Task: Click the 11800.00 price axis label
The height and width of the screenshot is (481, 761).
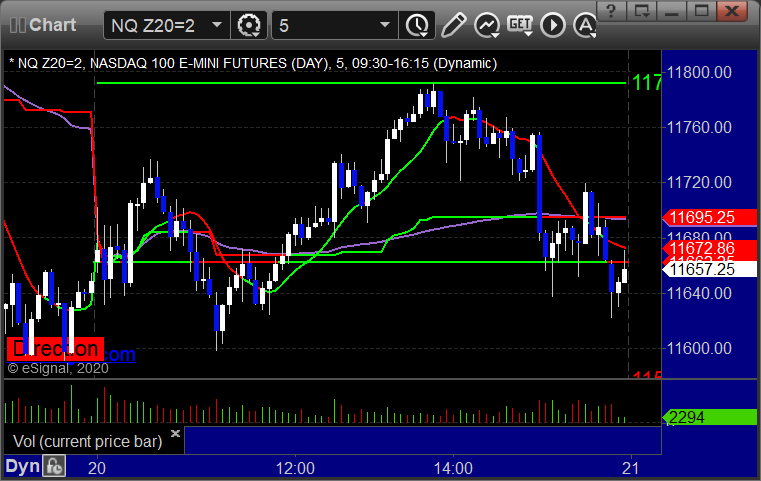Action: [x=699, y=72]
